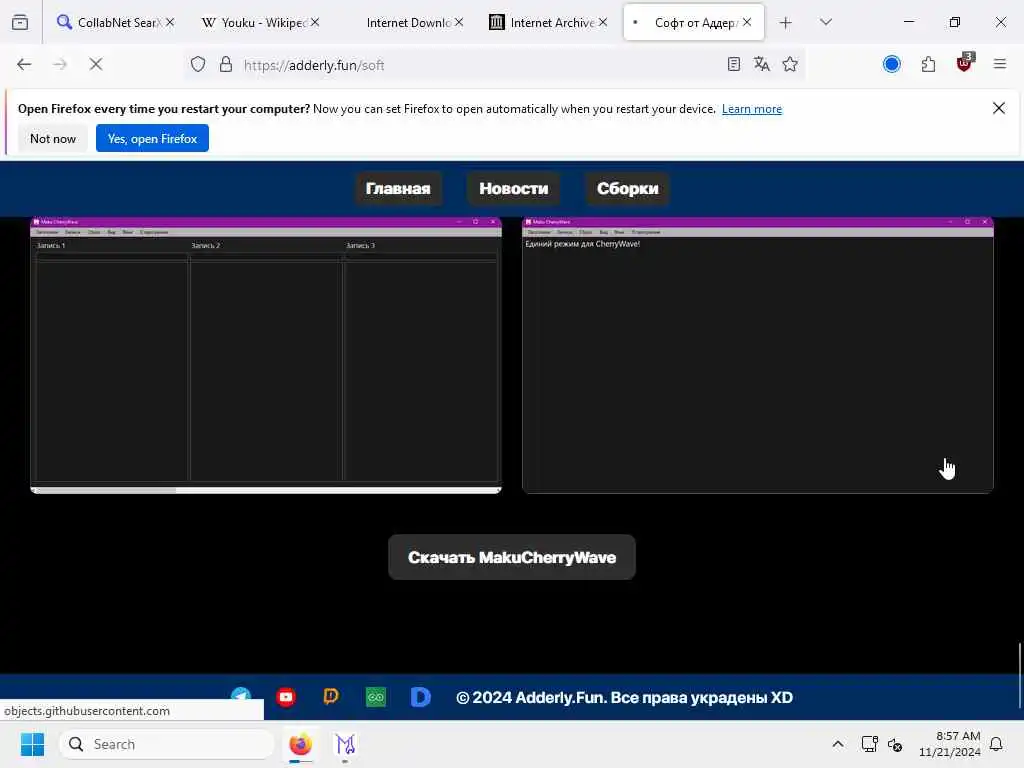The height and width of the screenshot is (768, 1024).
Task: Open uBlock Origin extension icon
Action: pos(965,63)
